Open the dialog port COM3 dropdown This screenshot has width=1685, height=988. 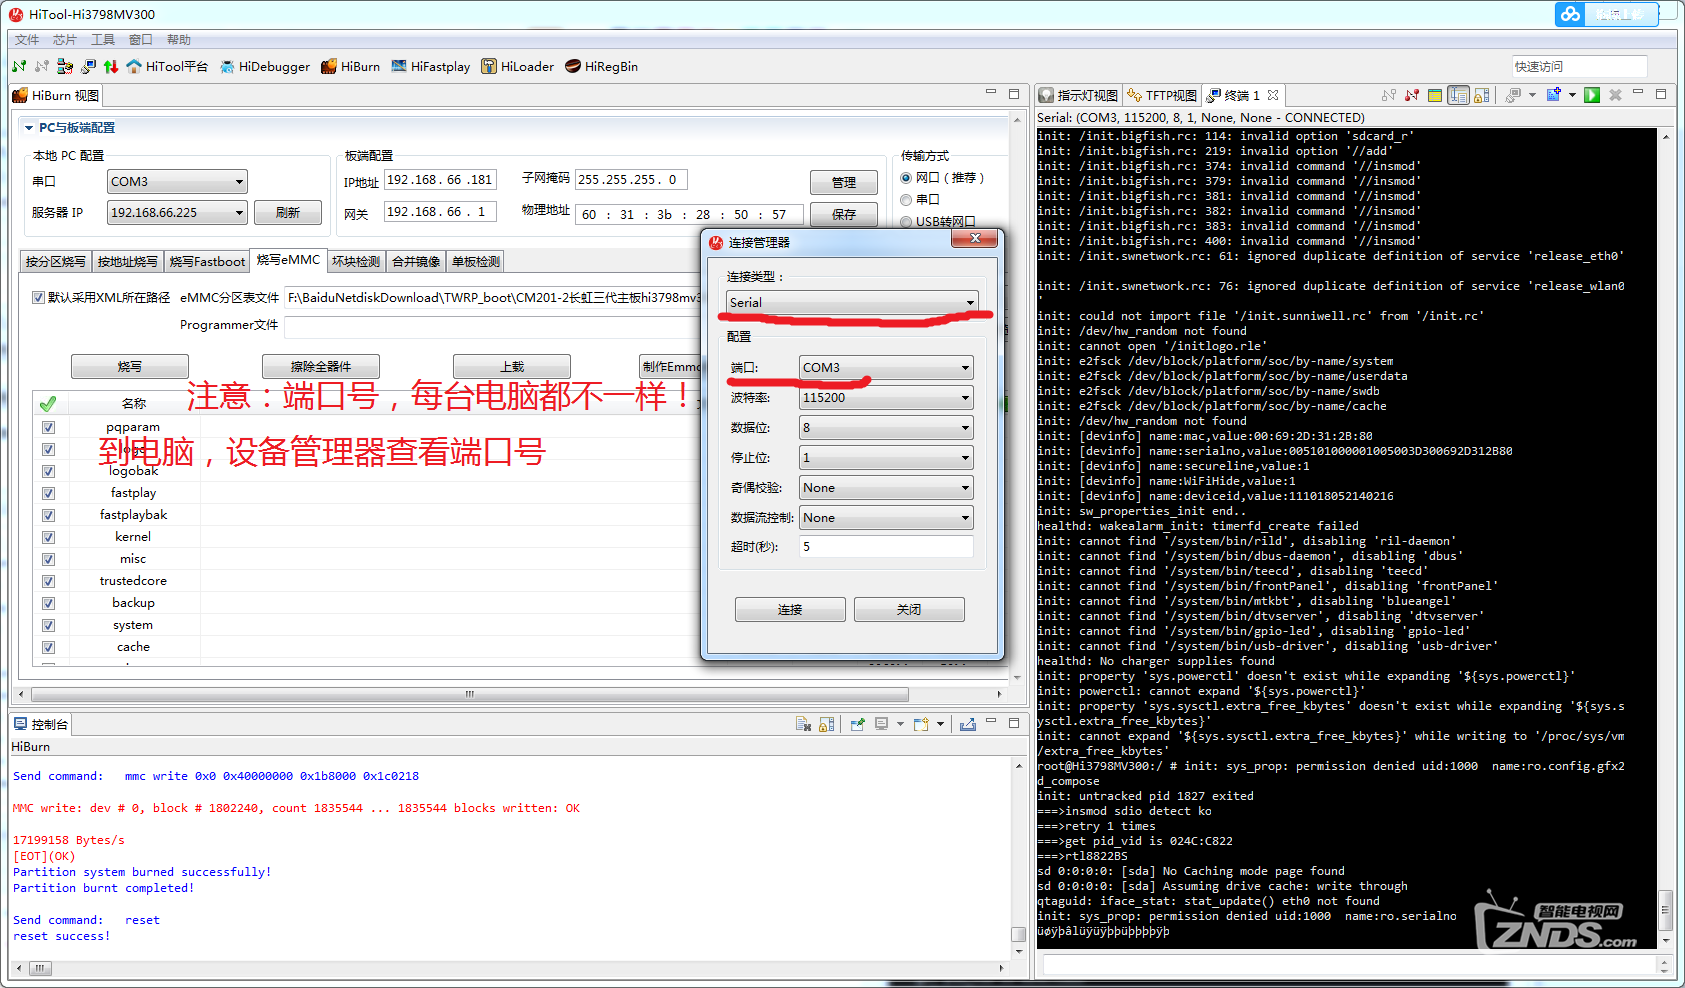pos(886,367)
